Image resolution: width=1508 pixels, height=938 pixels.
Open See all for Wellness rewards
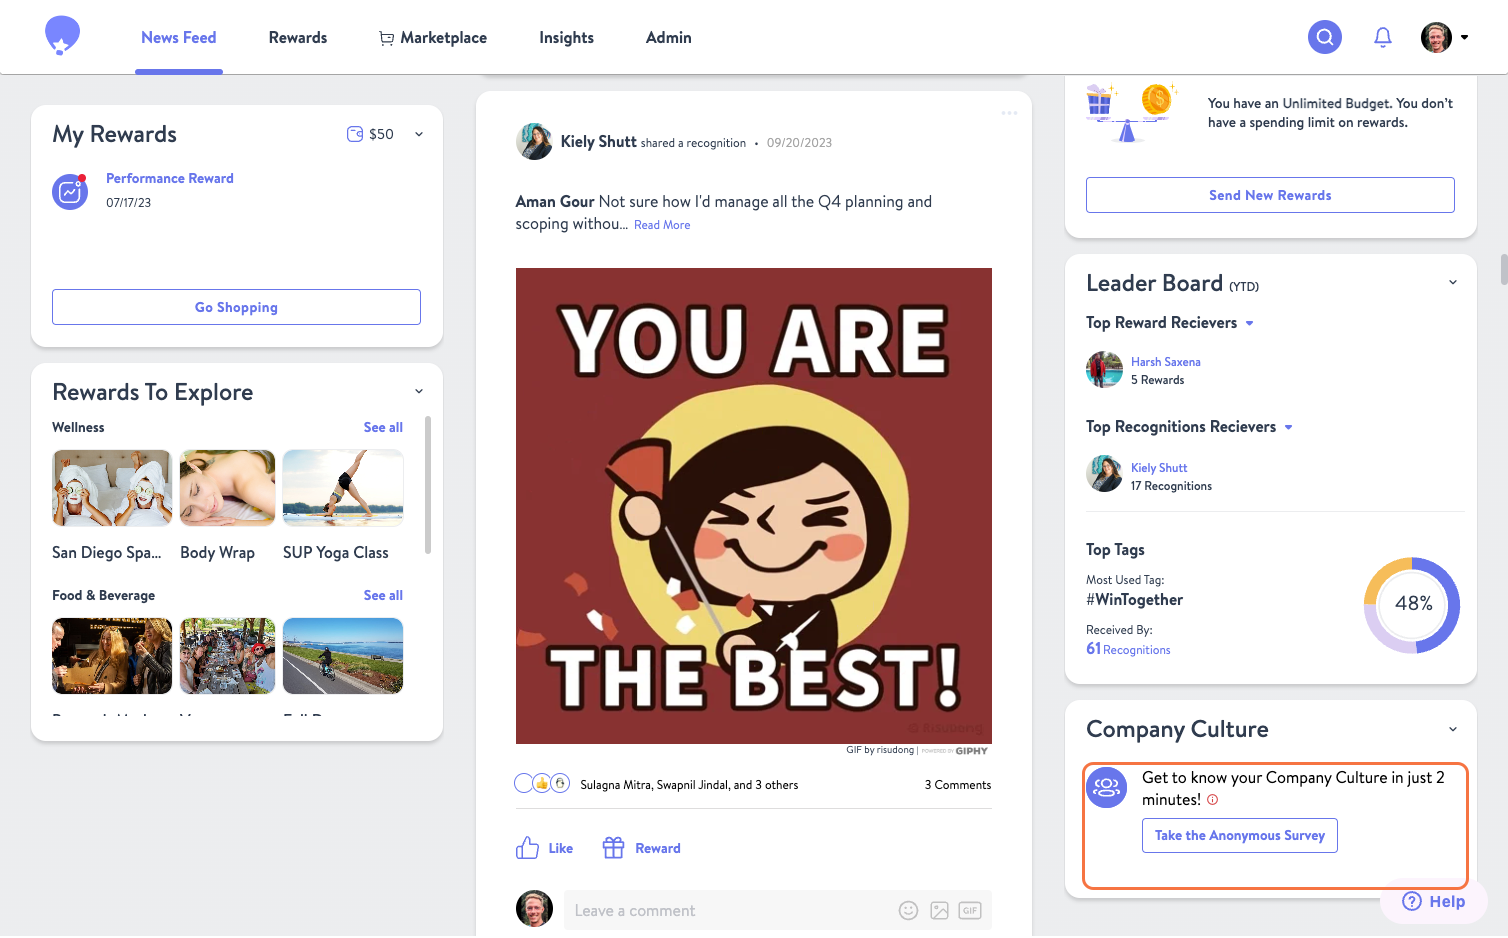383,427
